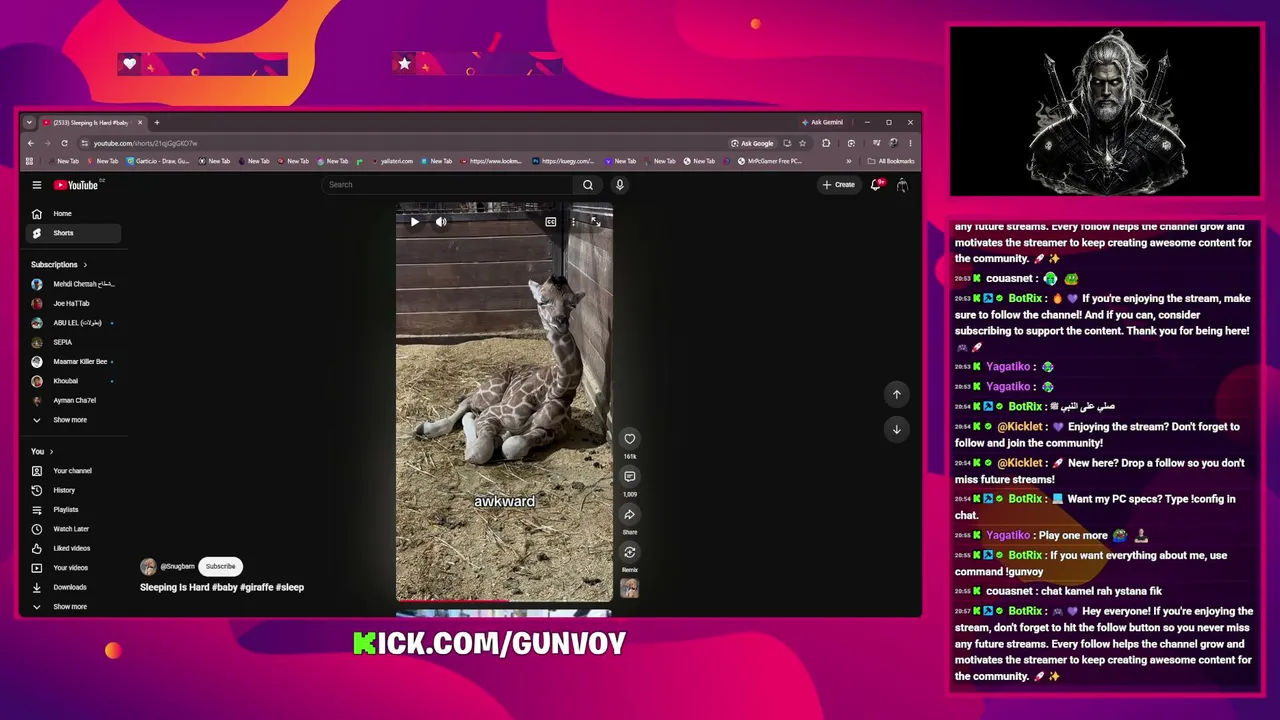Go to the YouTube logo home link

(77, 185)
